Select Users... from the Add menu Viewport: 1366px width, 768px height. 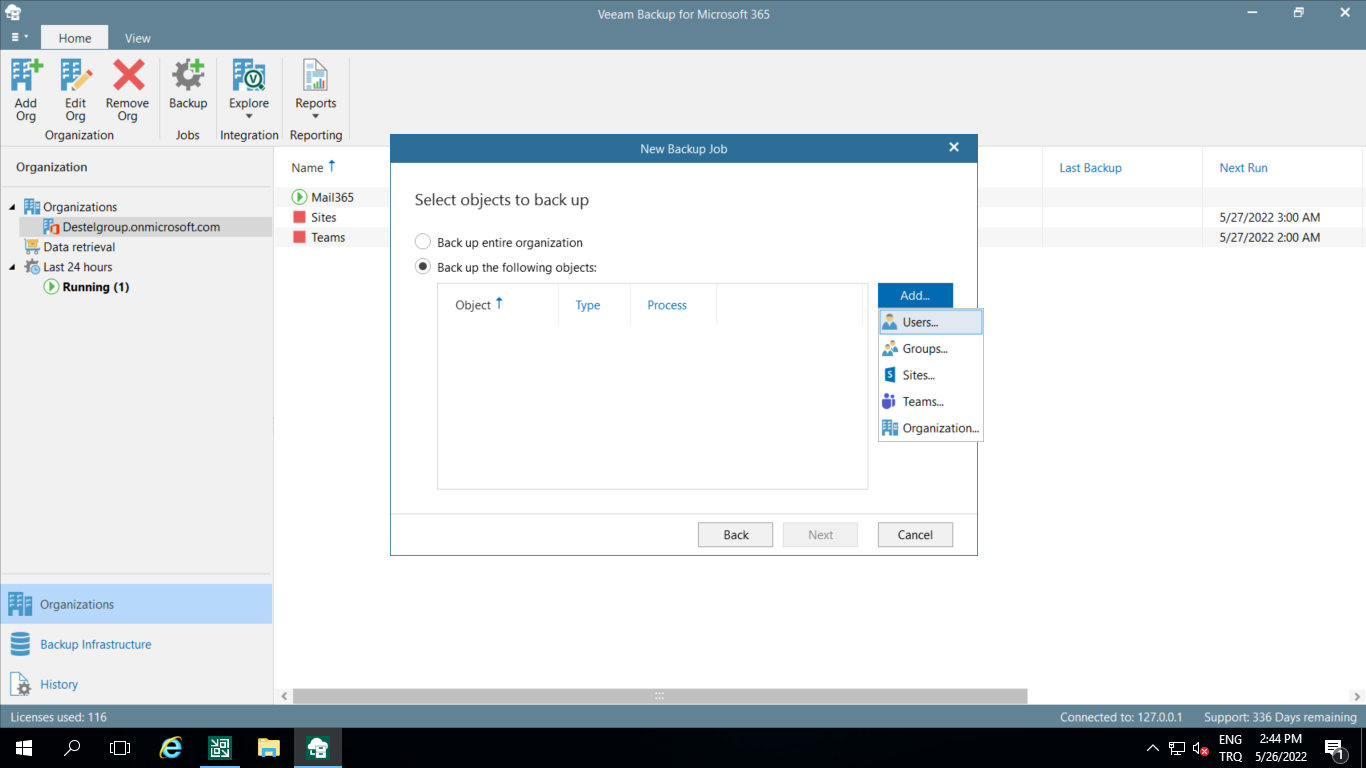930,322
